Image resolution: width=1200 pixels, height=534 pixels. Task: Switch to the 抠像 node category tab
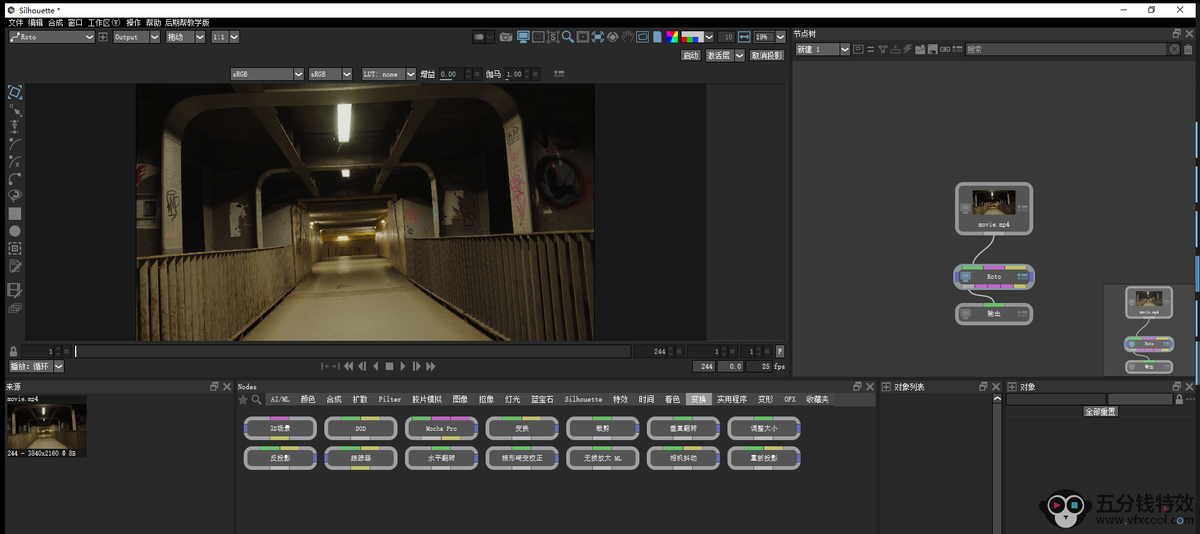[x=486, y=399]
